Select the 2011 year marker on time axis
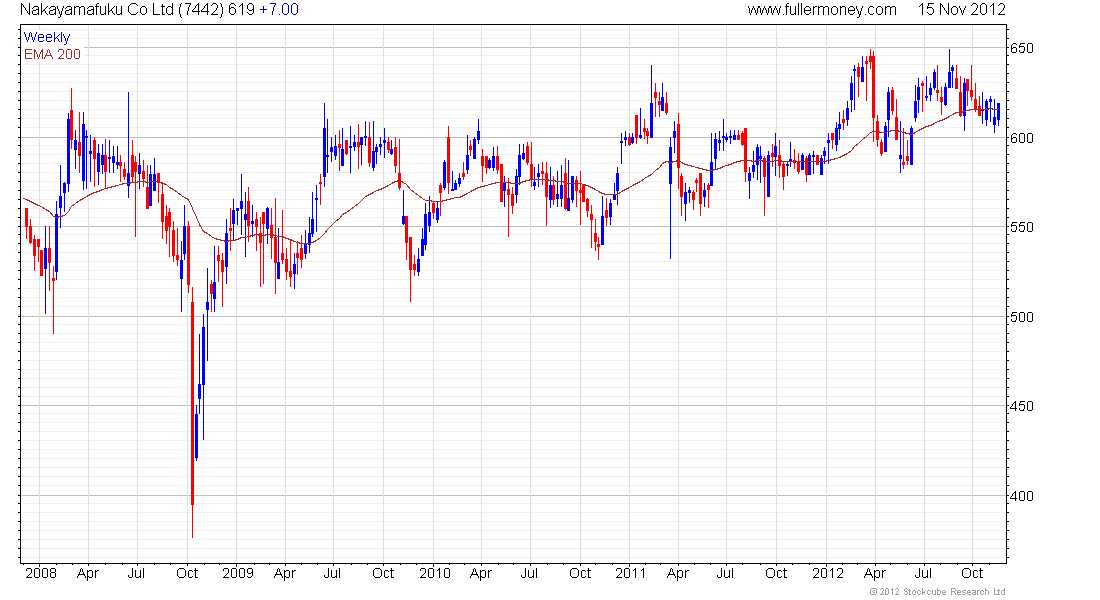Viewport: 1100px width, 600px height. pyautogui.click(x=631, y=573)
